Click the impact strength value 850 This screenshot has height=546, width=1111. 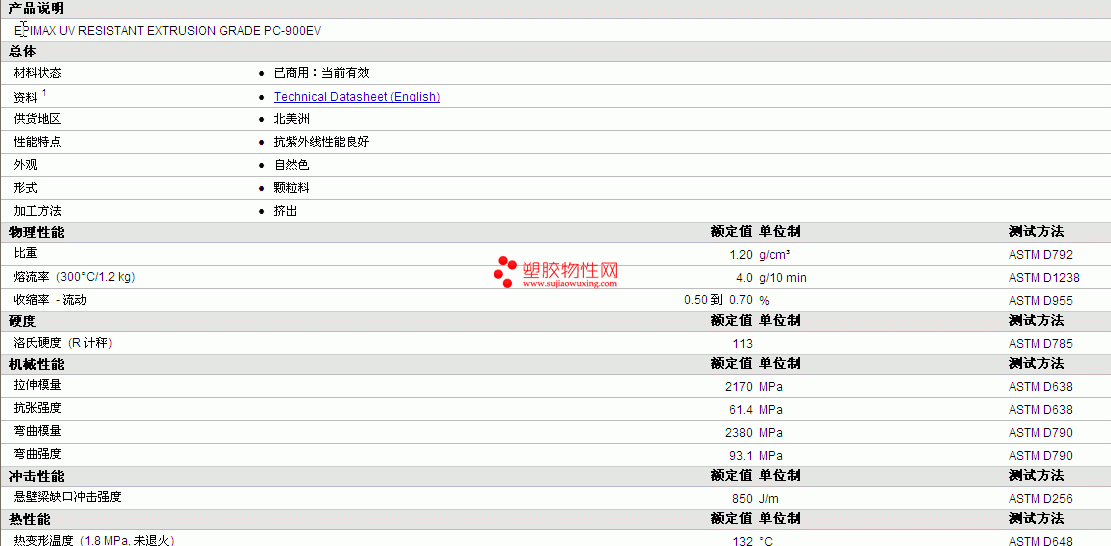[x=743, y=499]
